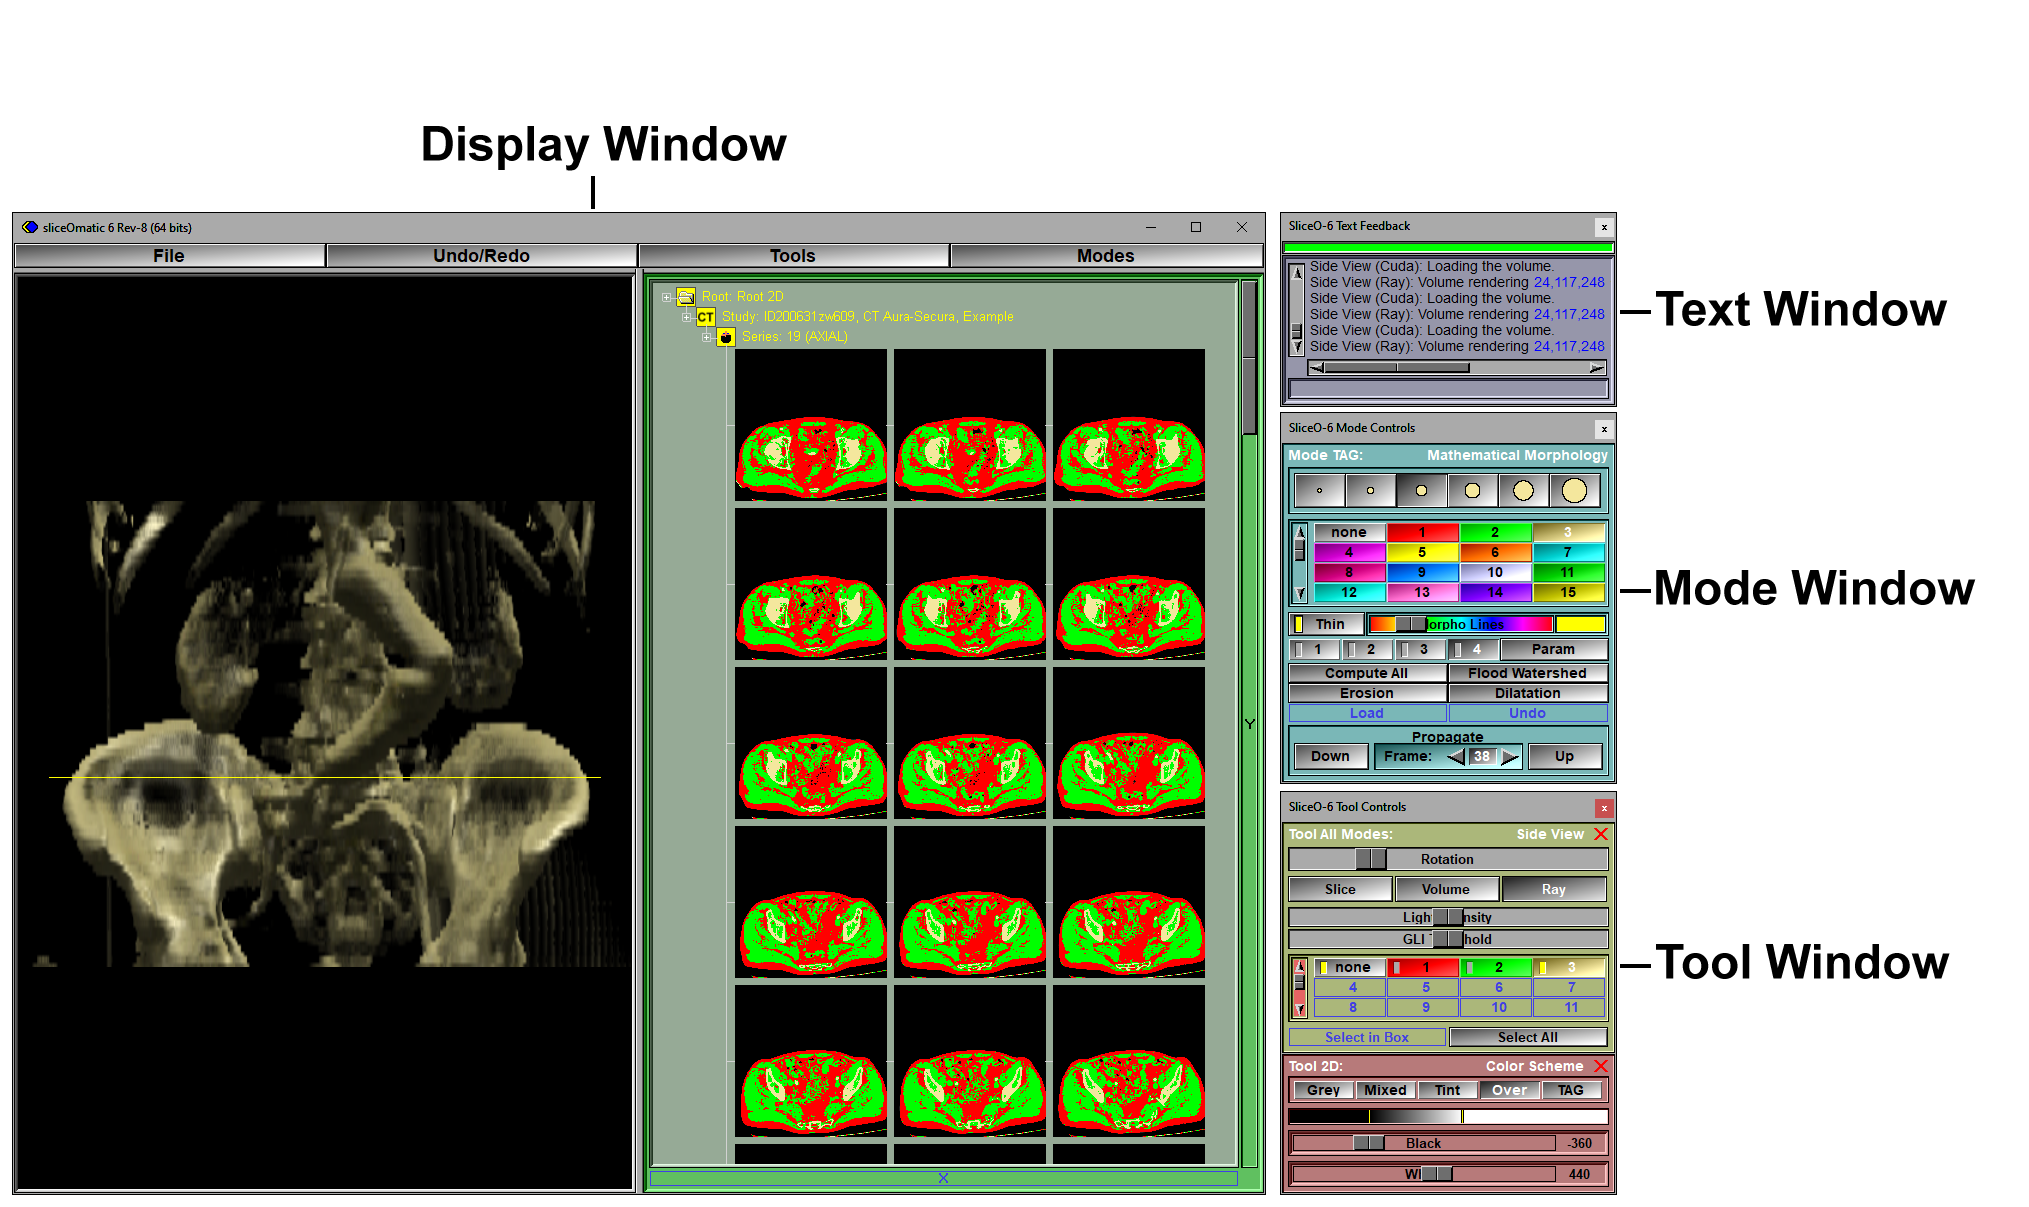The image size is (2029, 1207).
Task: Click the Flood Watershed button
Action: click(1527, 673)
